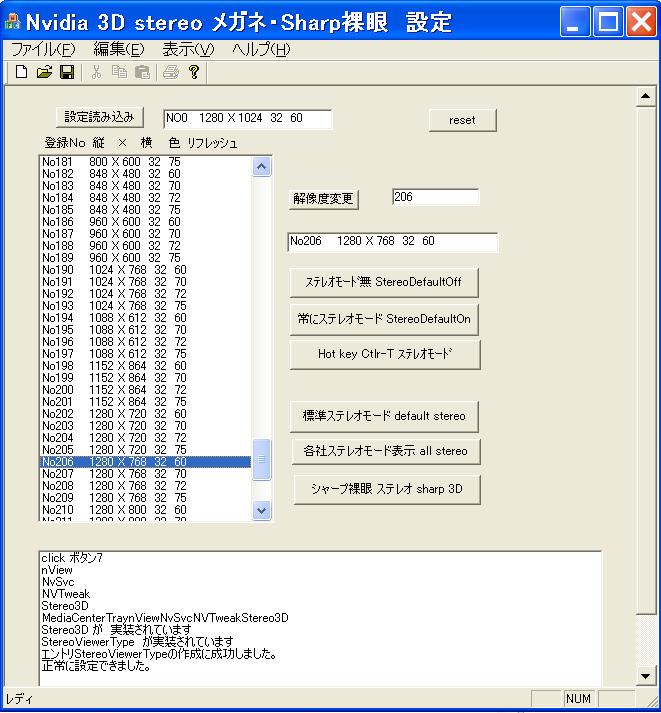Image resolution: width=661 pixels, height=713 pixels.
Task: Click the 解像度変更 button
Action: pyautogui.click(x=323, y=199)
